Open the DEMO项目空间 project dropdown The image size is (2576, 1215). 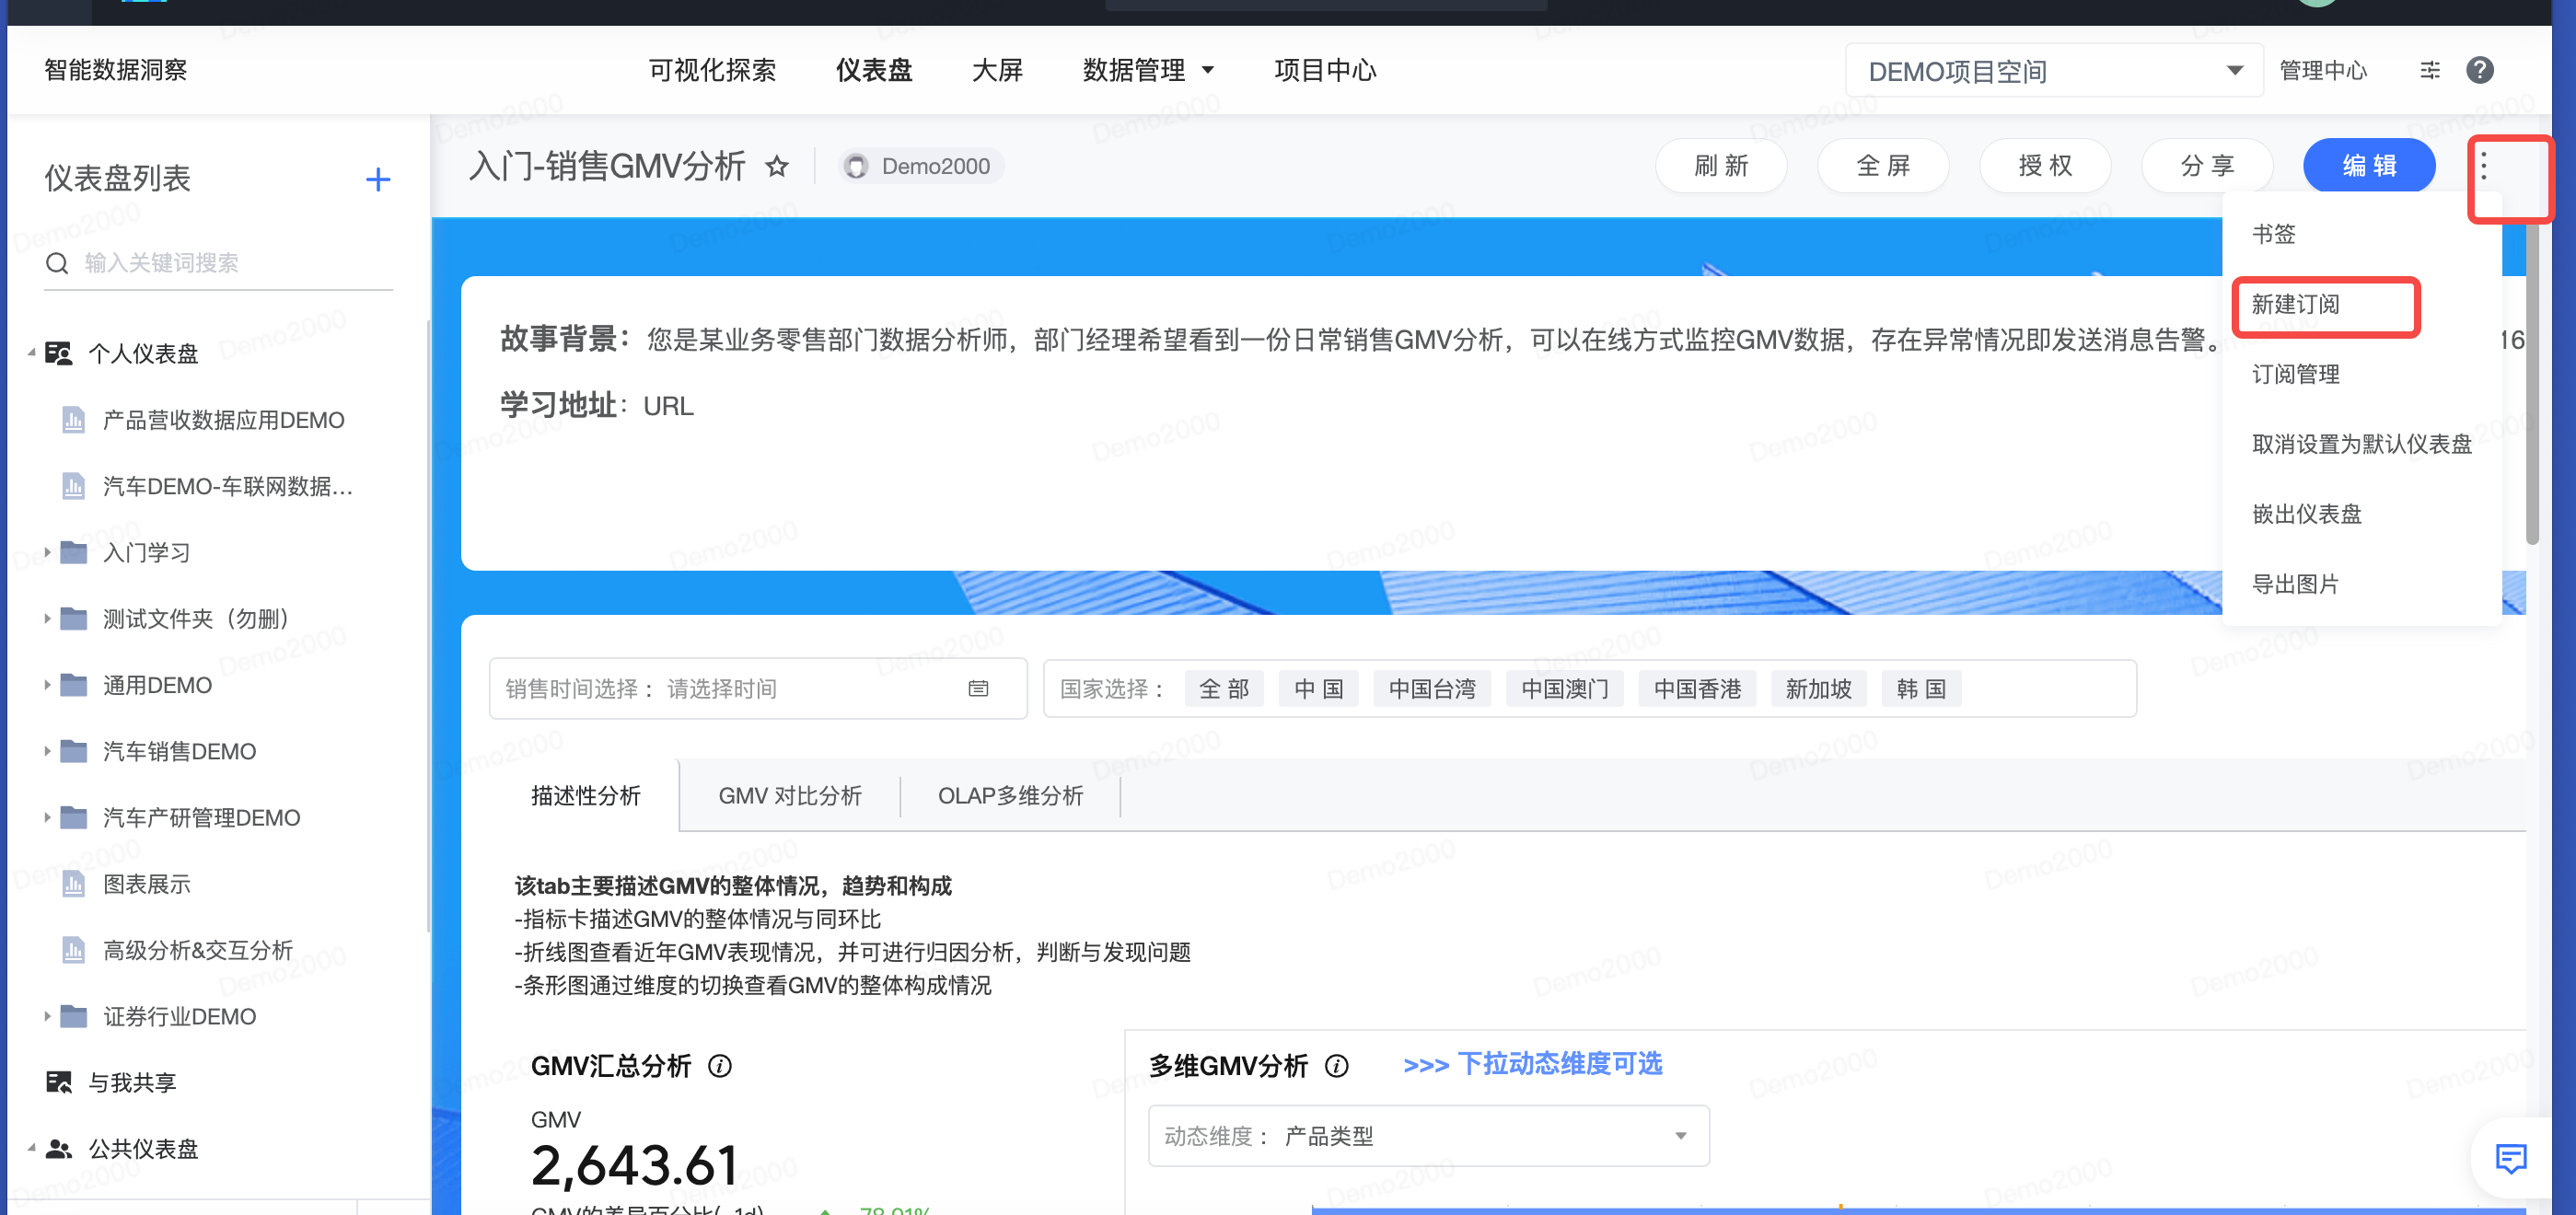pyautogui.click(x=2053, y=71)
